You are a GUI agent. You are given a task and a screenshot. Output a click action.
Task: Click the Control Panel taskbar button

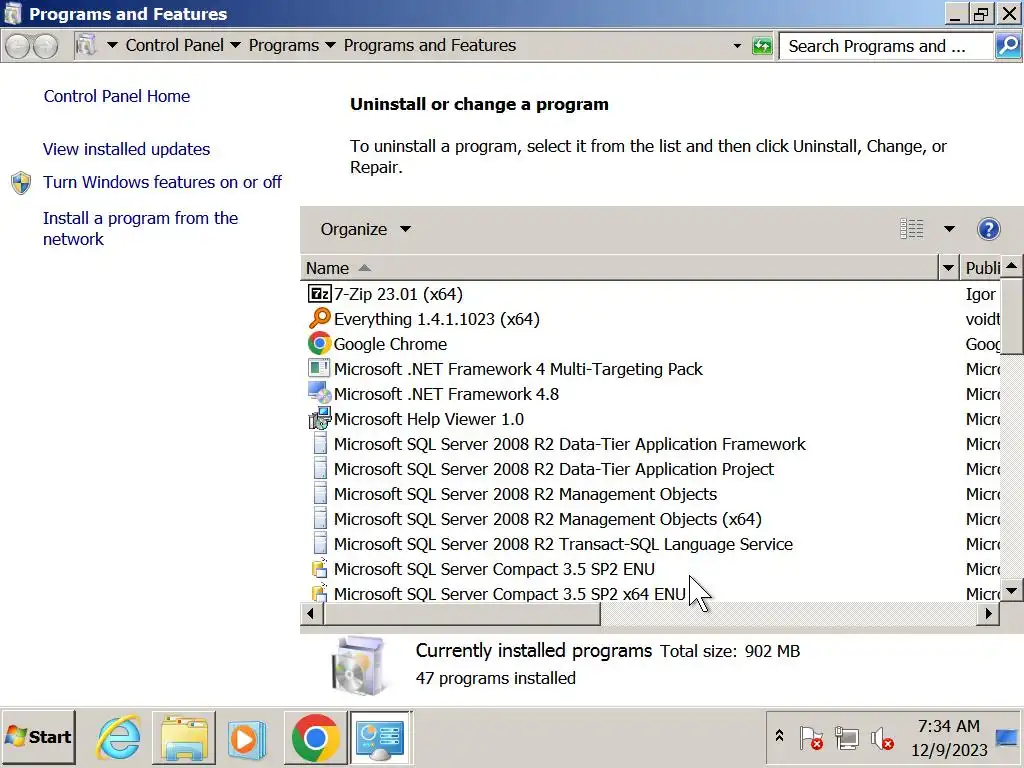[380, 738]
